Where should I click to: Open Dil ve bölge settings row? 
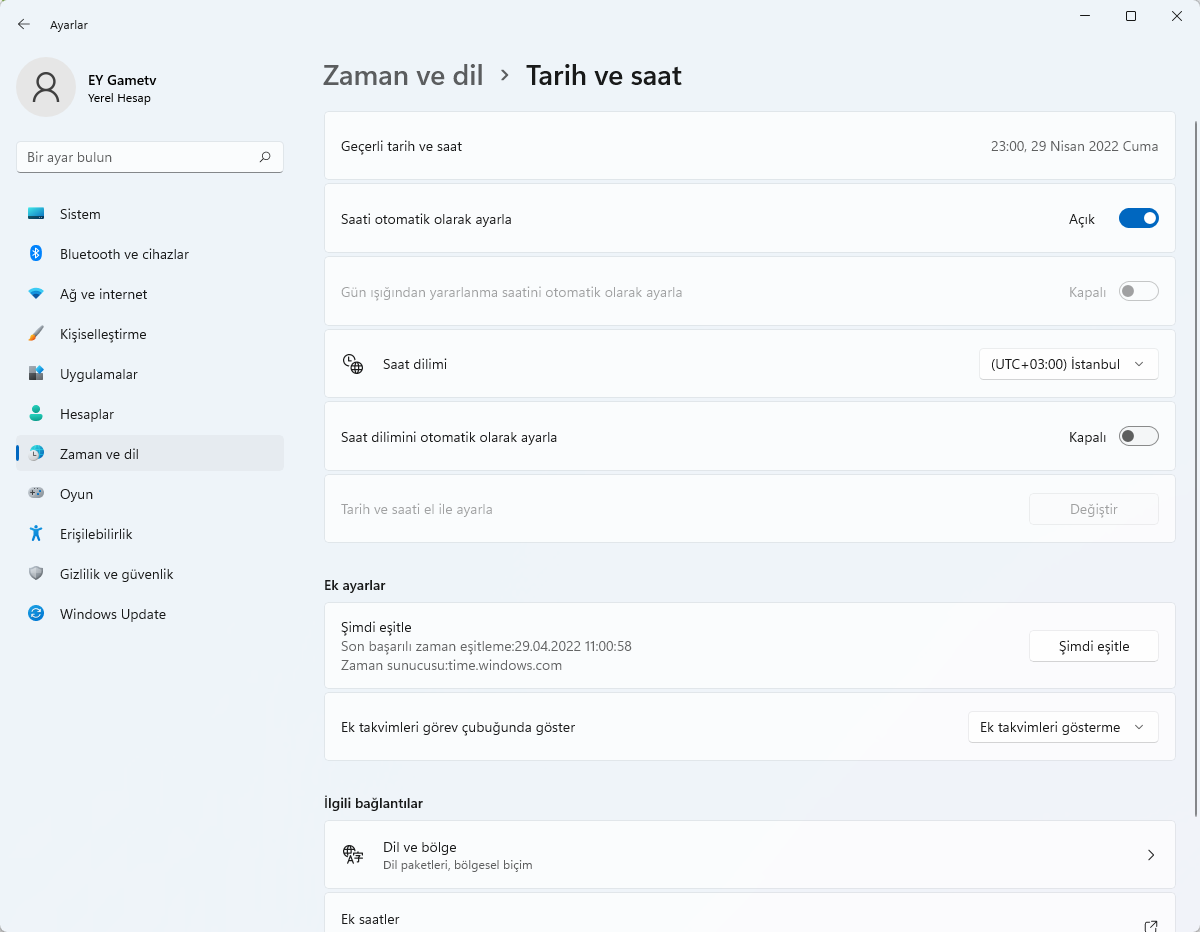coord(749,855)
